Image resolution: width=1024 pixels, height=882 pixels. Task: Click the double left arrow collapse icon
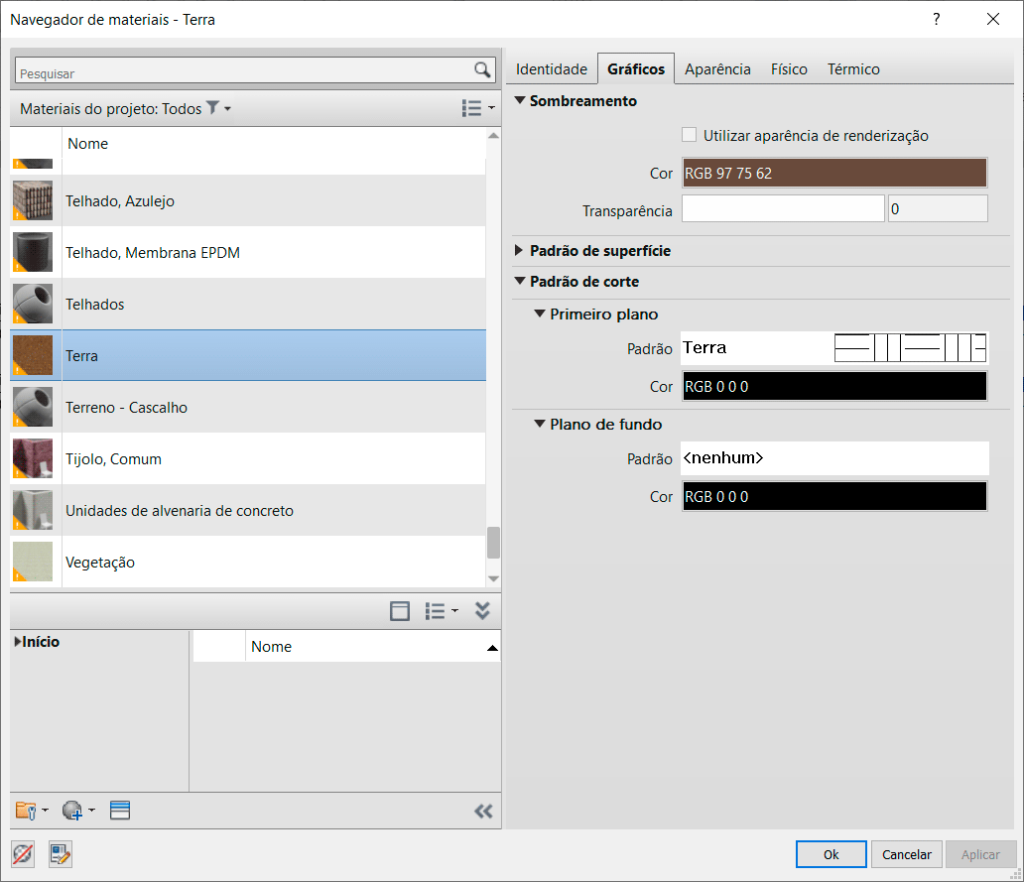[x=483, y=811]
